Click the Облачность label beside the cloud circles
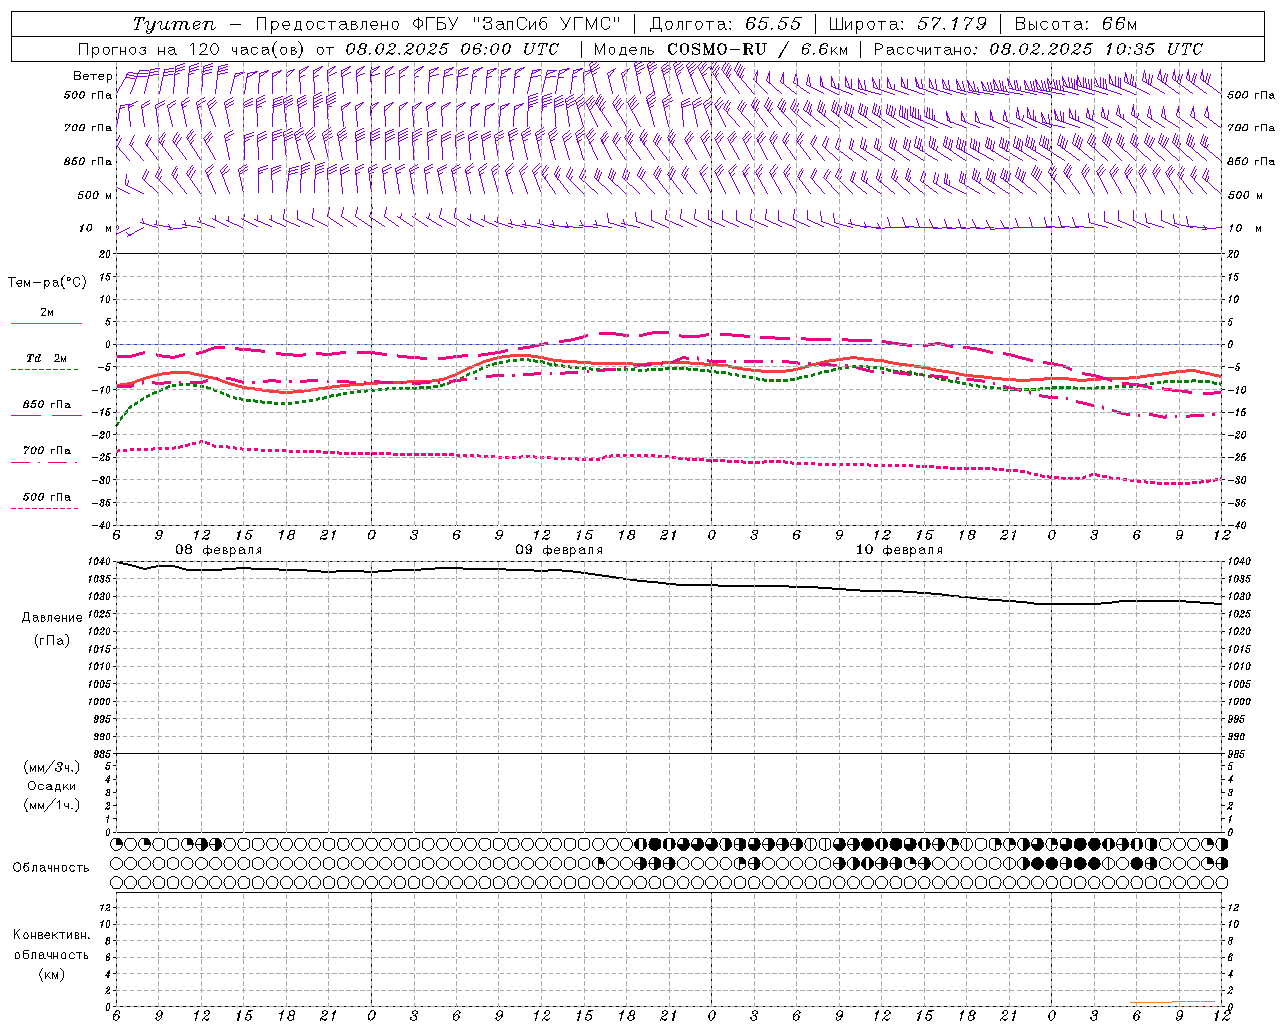Image resolution: width=1280 pixels, height=1024 pixels. point(51,868)
